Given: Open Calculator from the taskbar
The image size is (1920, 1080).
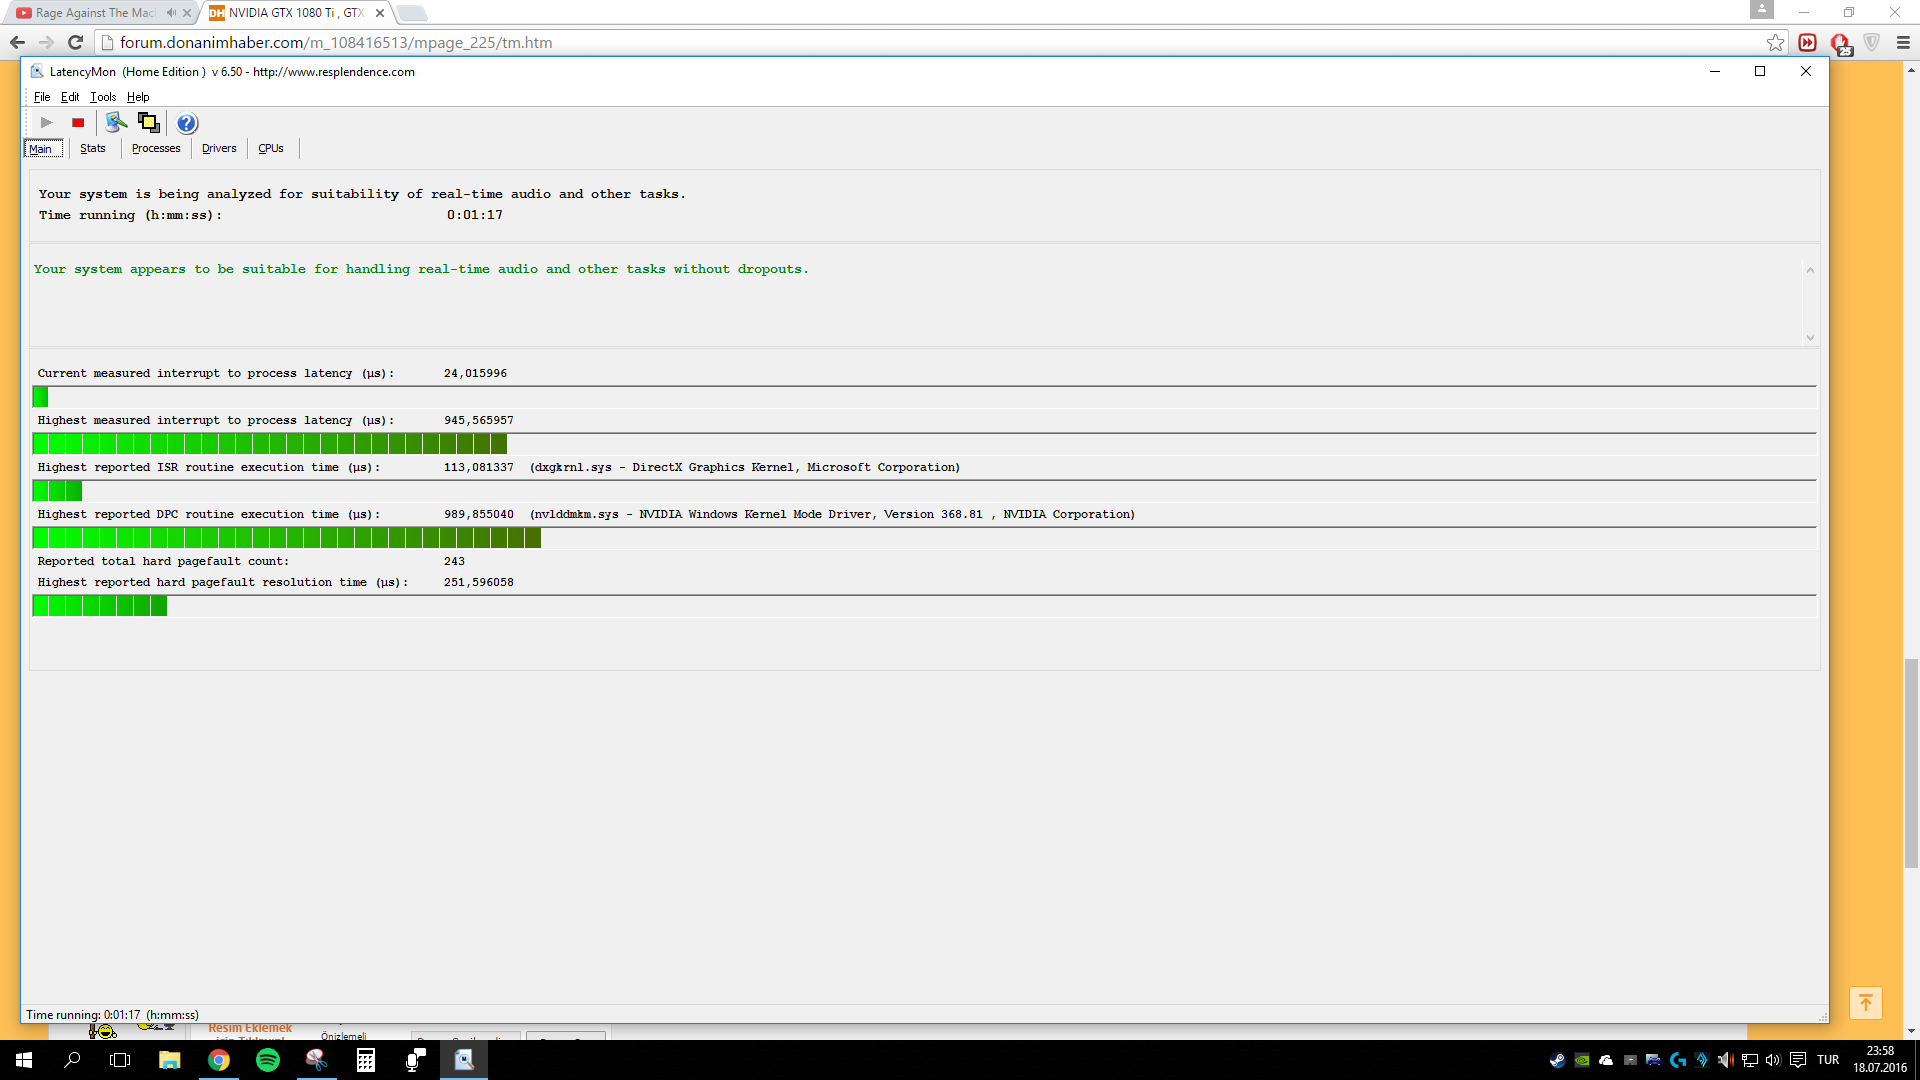Looking at the screenshot, I should pyautogui.click(x=366, y=1060).
